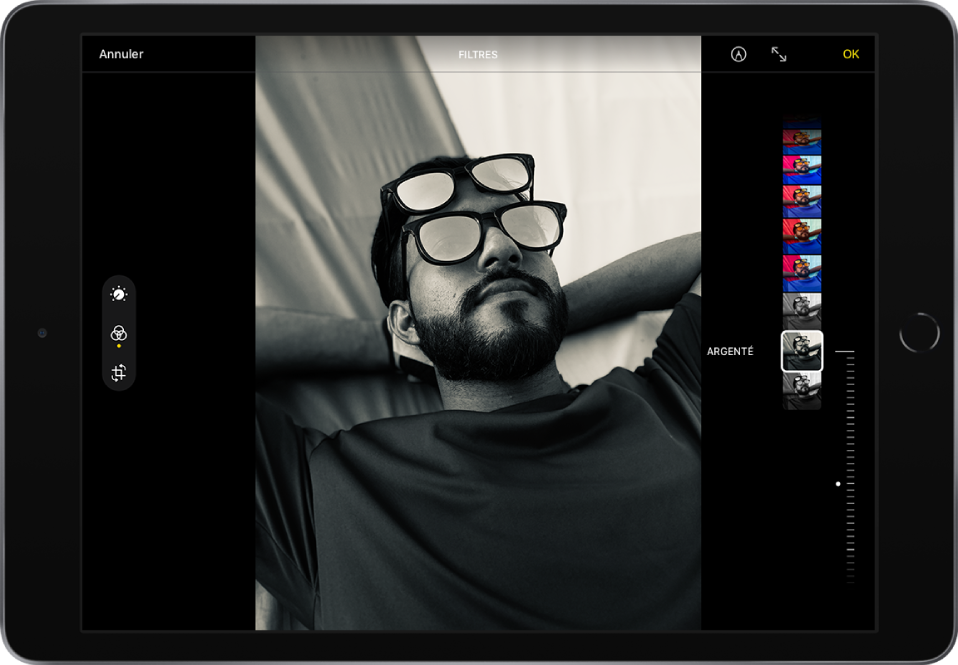Confirm edits with the yellow OK button
The height and width of the screenshot is (665, 958).
pos(850,54)
